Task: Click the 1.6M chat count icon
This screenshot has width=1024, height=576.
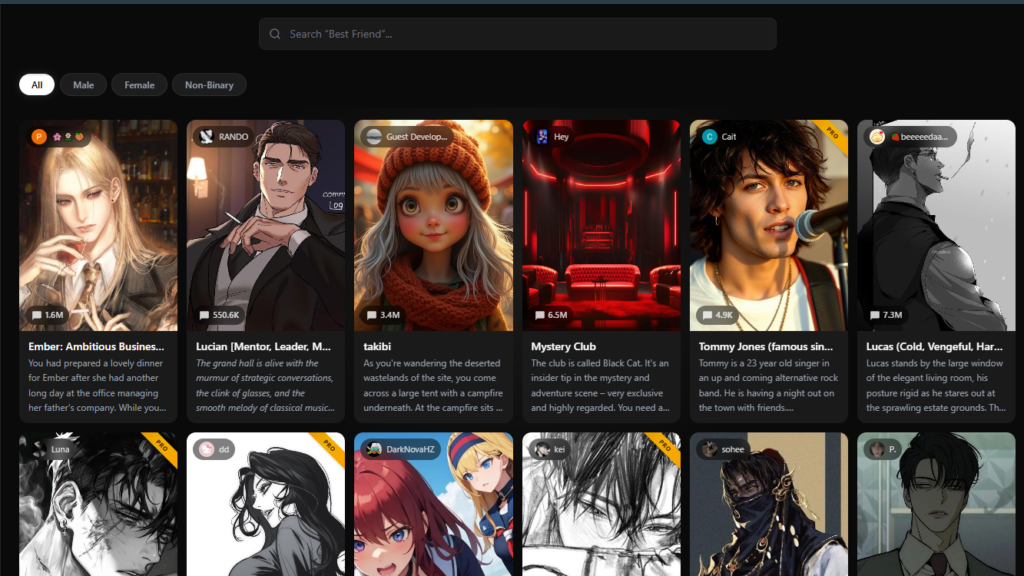Action: point(37,315)
